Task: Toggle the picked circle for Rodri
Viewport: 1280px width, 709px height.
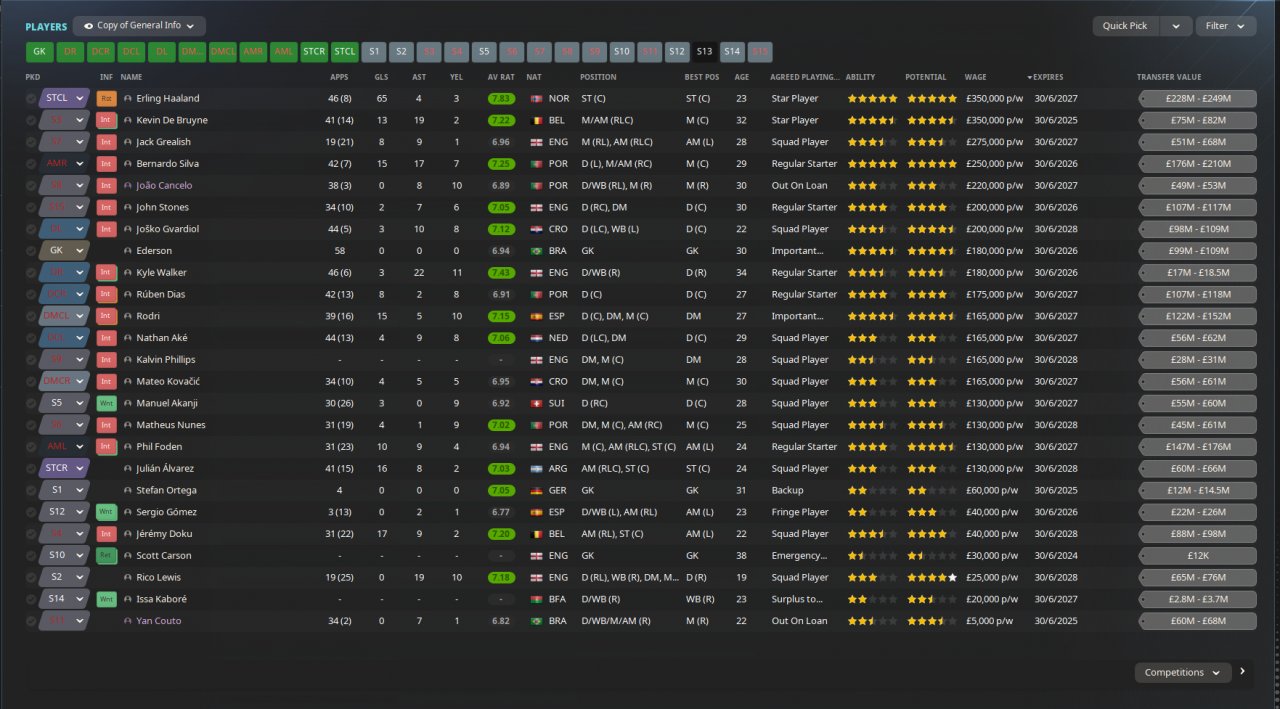Action: pos(31,316)
